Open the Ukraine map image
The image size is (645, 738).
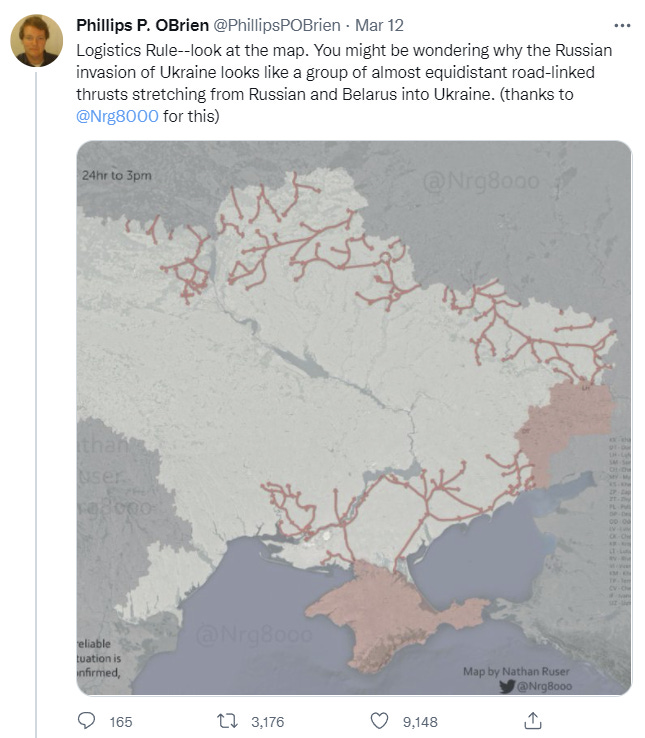click(354, 400)
